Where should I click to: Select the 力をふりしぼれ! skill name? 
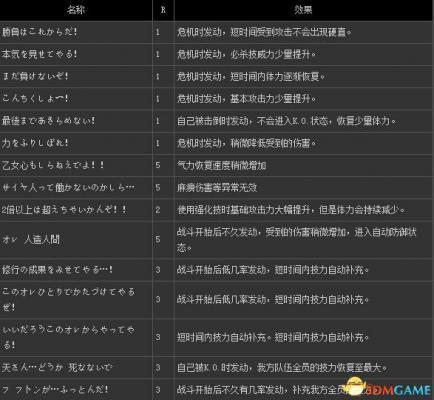tap(35, 143)
